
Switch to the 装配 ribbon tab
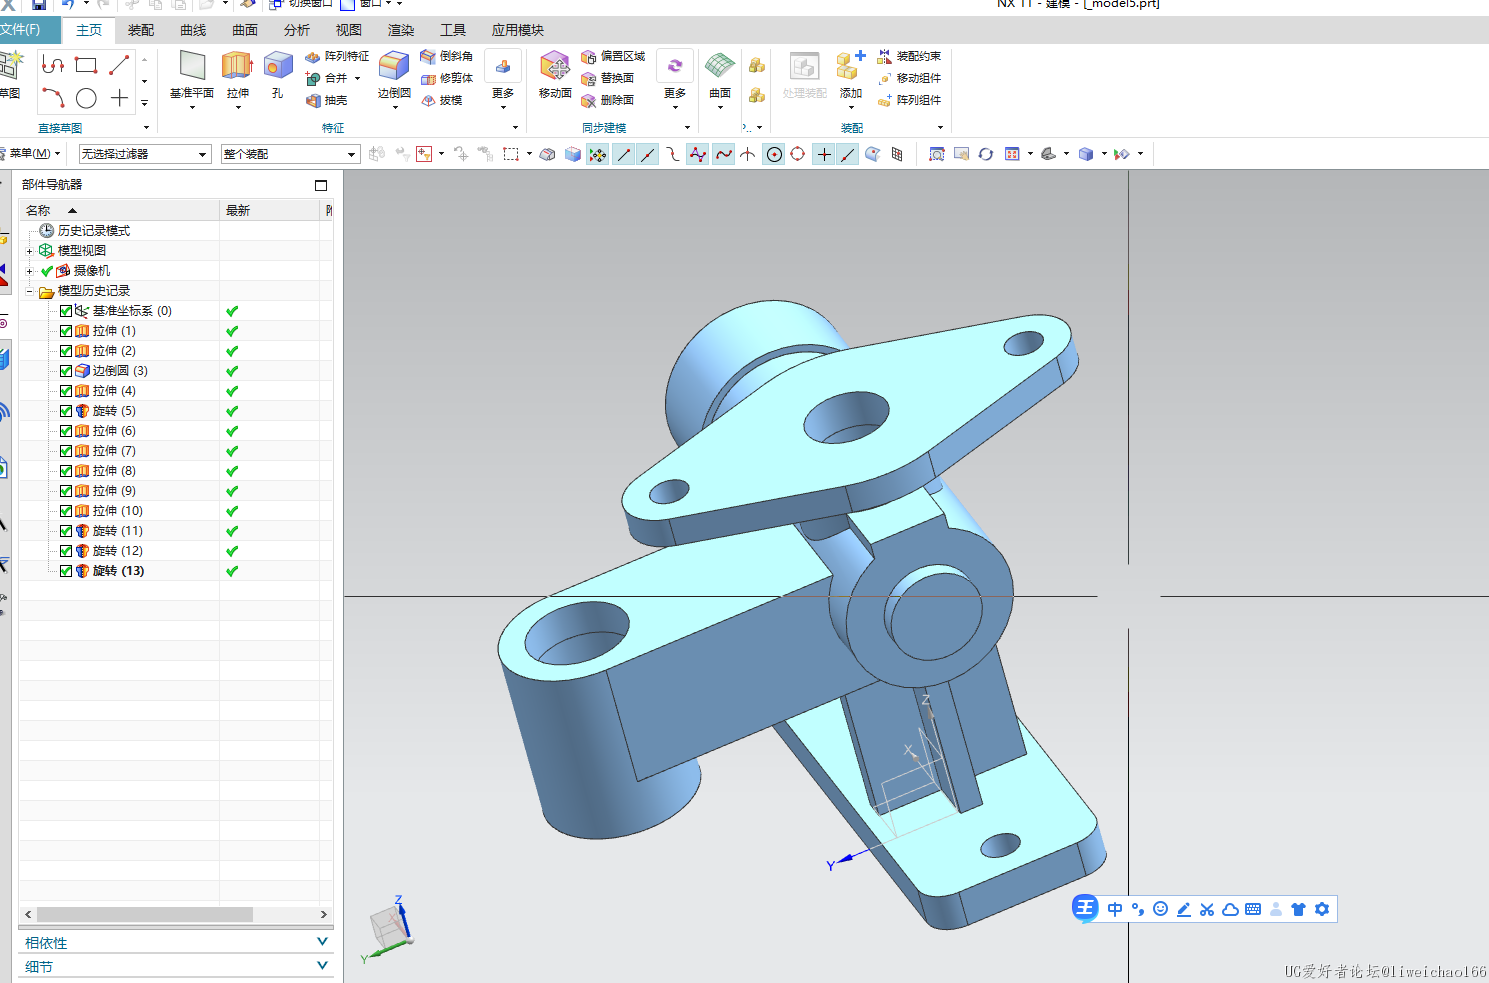[141, 30]
